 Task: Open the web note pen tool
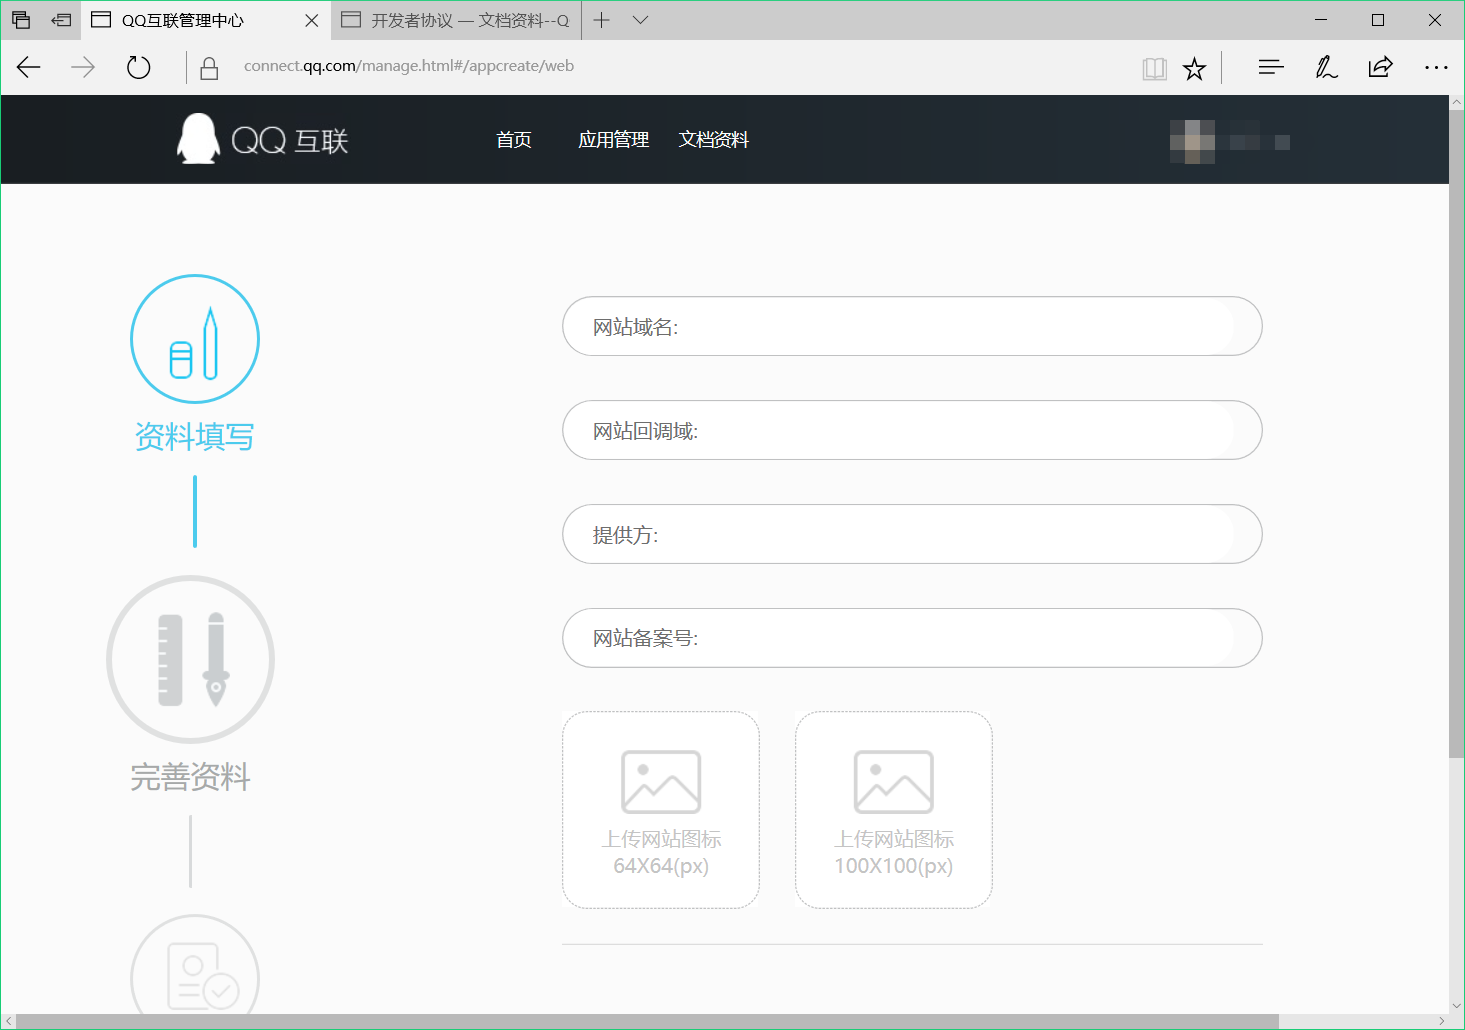pos(1326,67)
